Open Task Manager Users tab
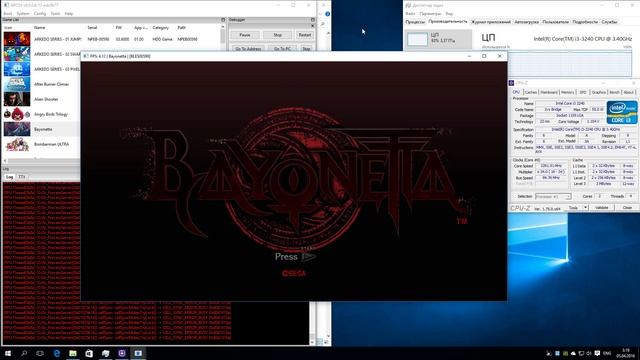Screen dimensions: 640x360 point(555,22)
